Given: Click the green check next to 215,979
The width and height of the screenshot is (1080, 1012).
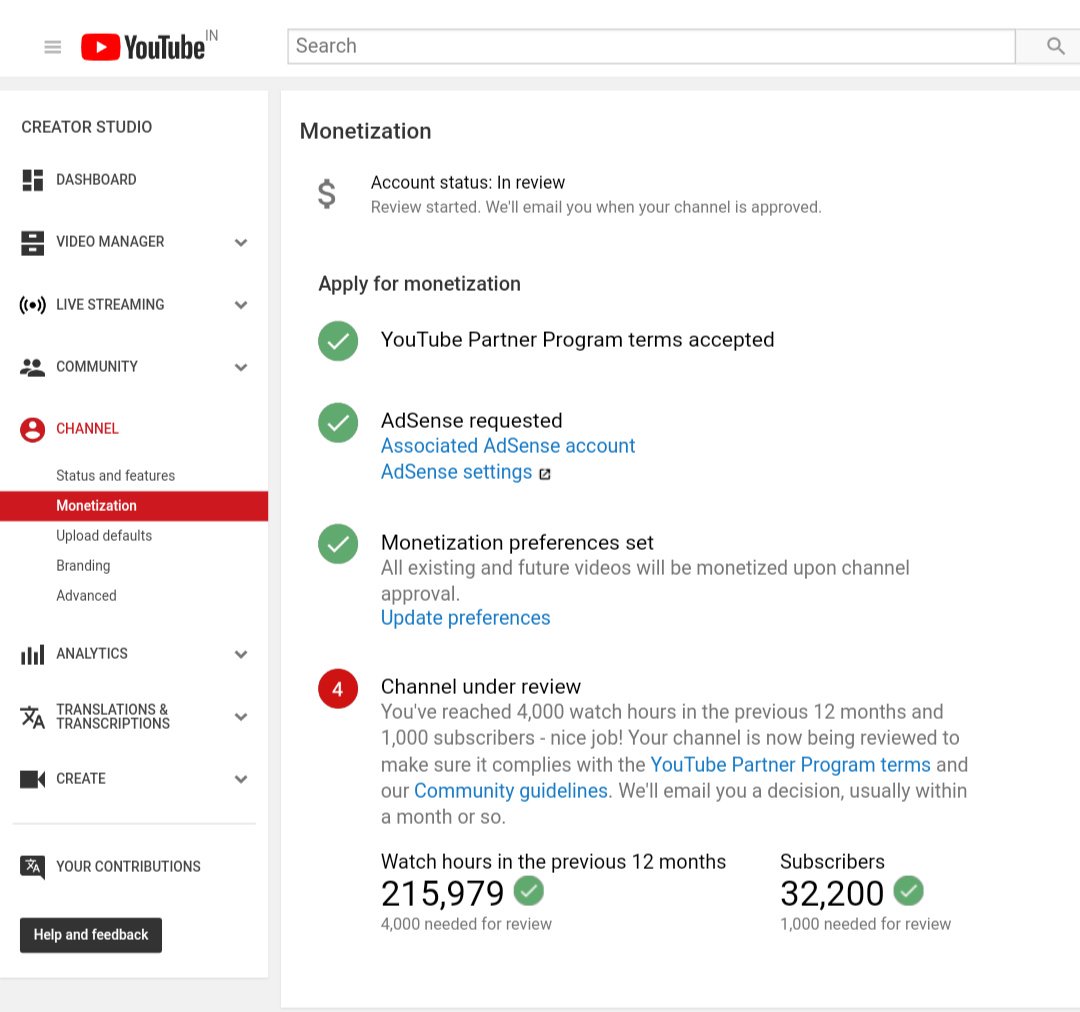Looking at the screenshot, I should click(528, 891).
